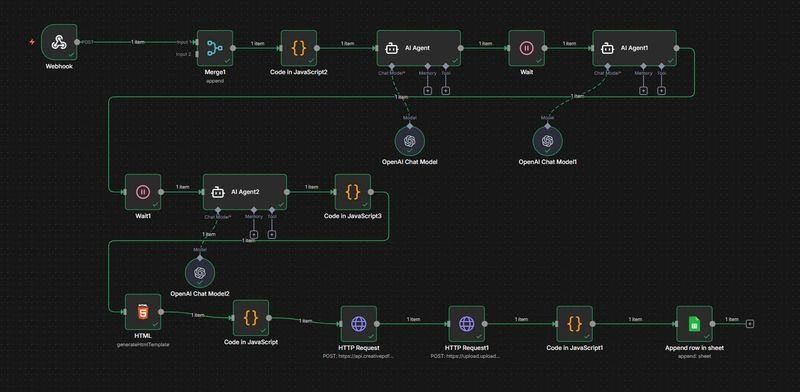
Task: Open the OpenAI Chat Model node
Action: [x=410, y=140]
